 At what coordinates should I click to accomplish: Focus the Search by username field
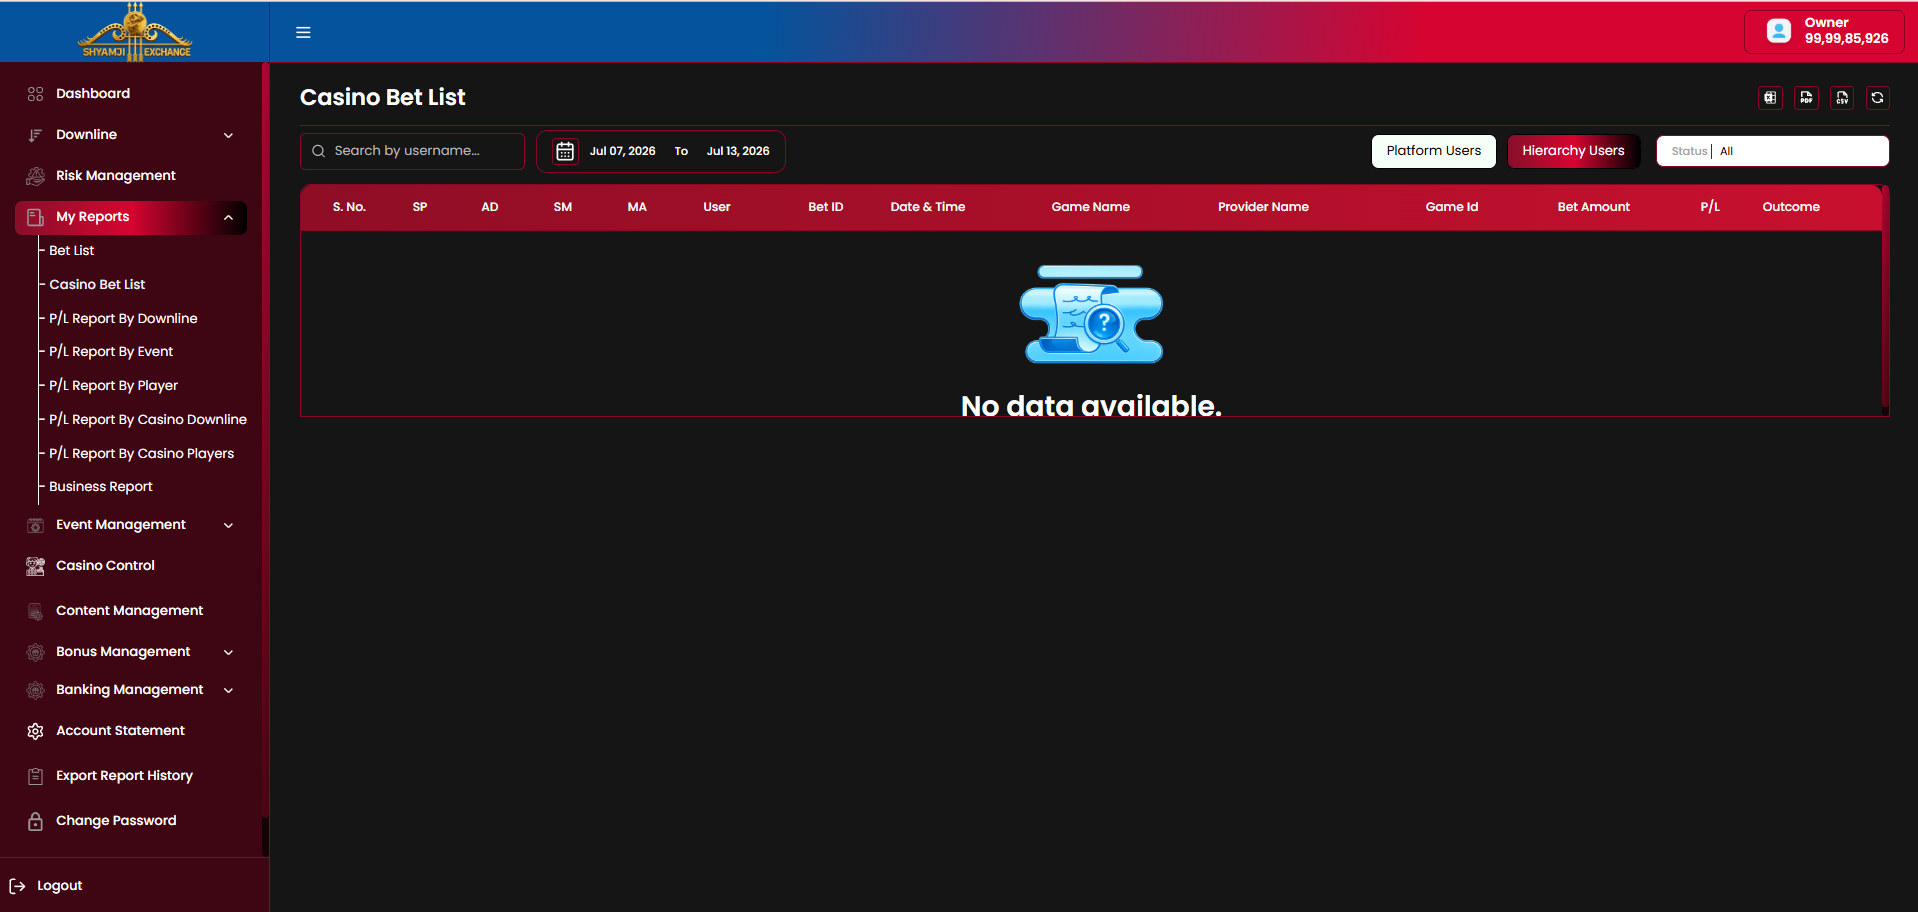(x=412, y=151)
